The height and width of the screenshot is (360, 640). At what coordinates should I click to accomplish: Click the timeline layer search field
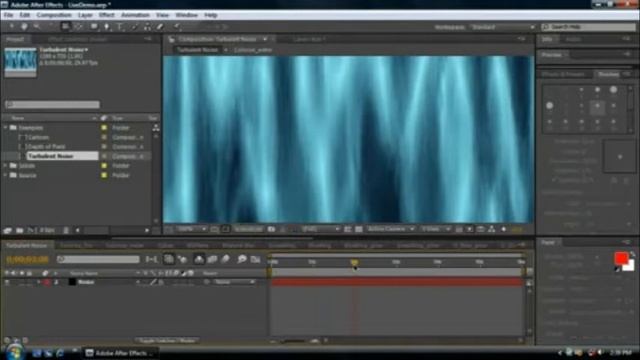point(98,259)
